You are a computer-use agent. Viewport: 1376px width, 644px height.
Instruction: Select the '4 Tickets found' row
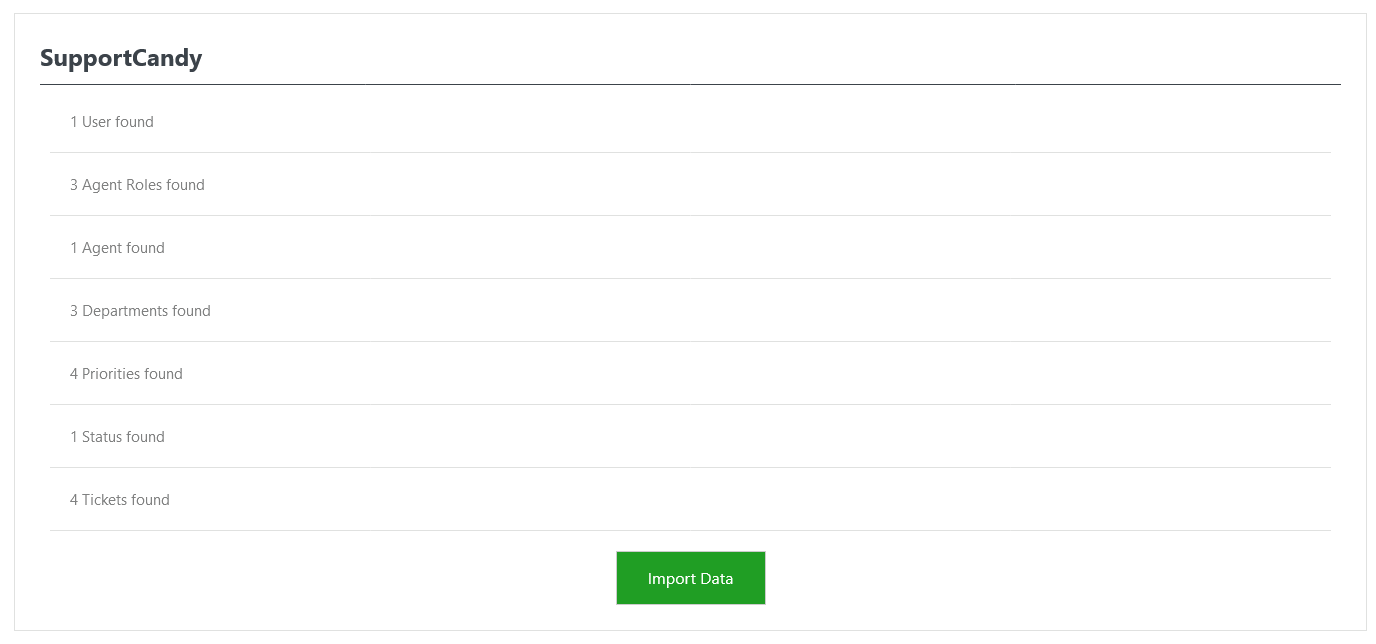(120, 500)
